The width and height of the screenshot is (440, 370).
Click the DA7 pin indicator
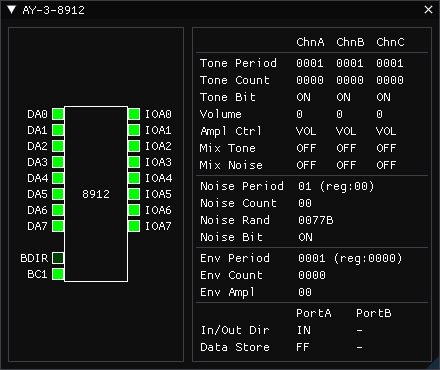coord(58,226)
